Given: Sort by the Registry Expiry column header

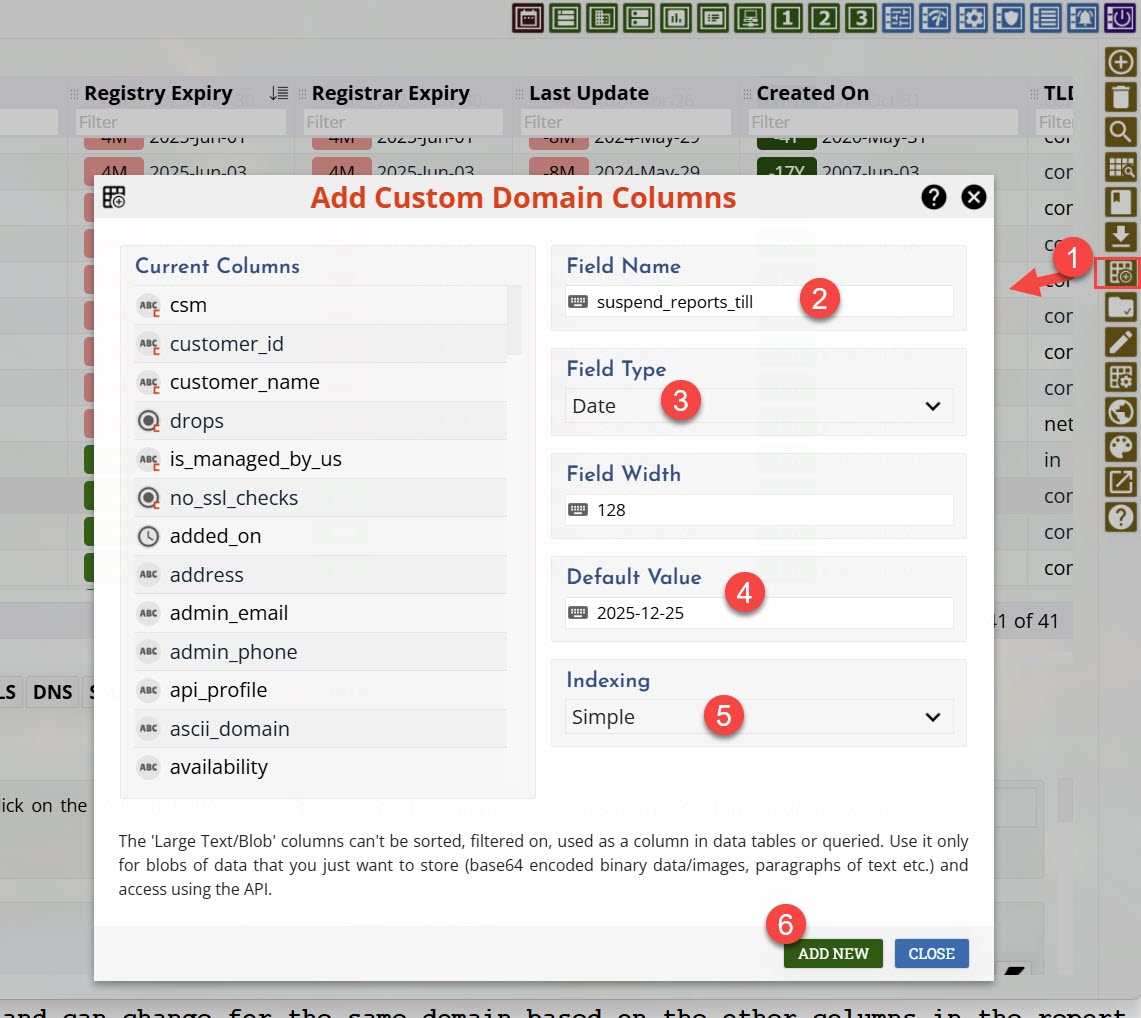Looking at the screenshot, I should coord(158,93).
